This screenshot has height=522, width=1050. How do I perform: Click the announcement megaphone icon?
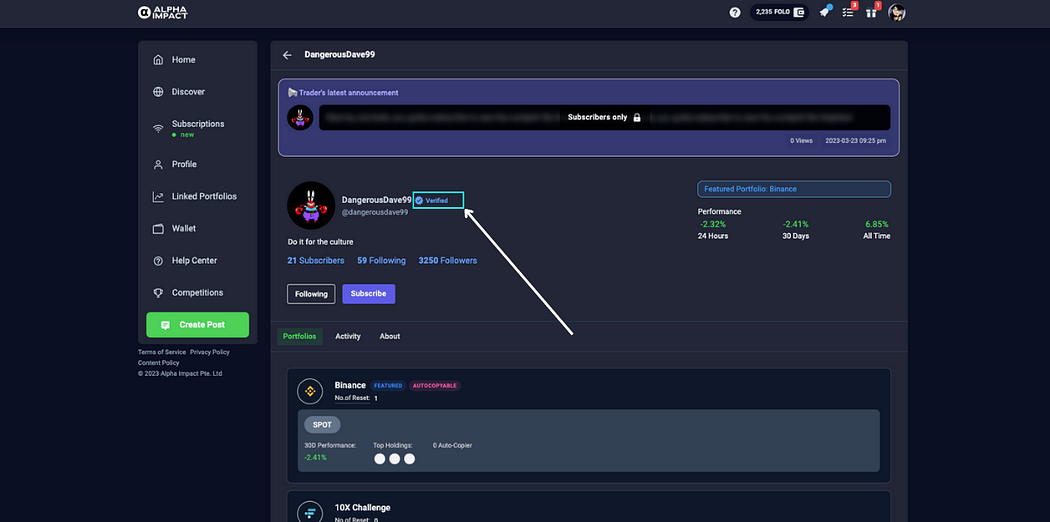(293, 92)
